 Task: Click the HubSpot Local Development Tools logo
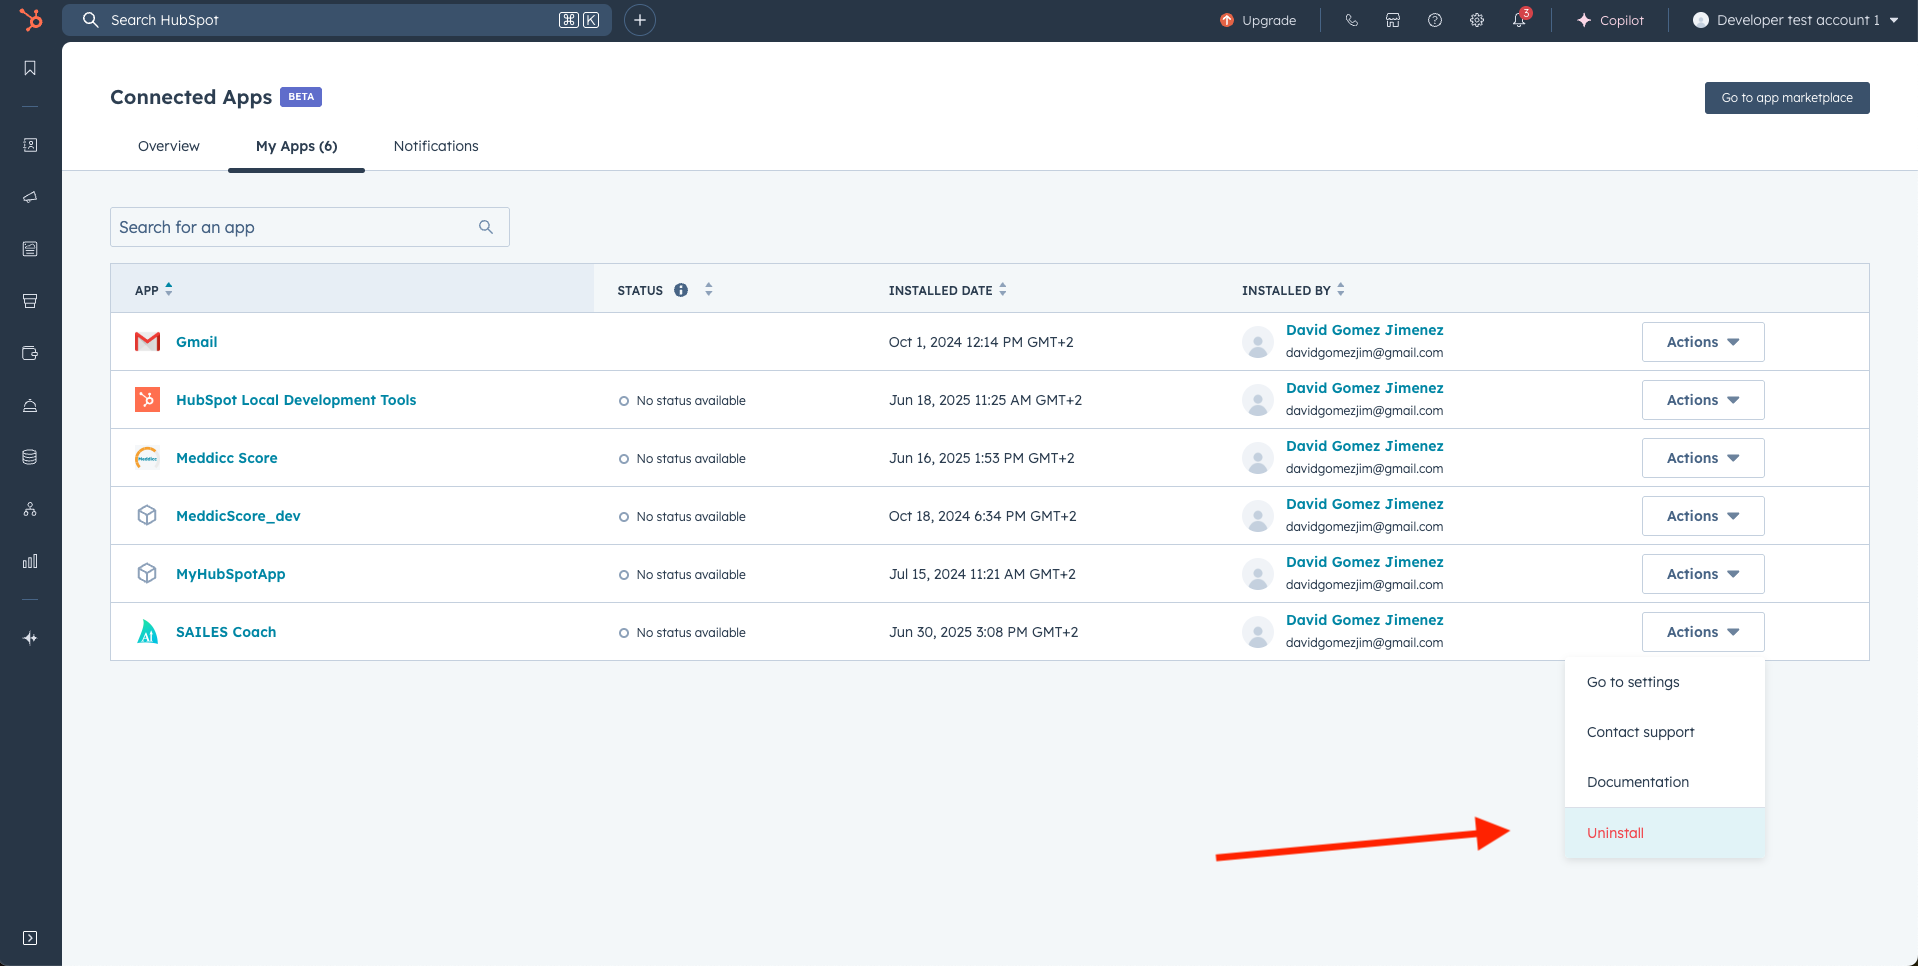point(147,400)
